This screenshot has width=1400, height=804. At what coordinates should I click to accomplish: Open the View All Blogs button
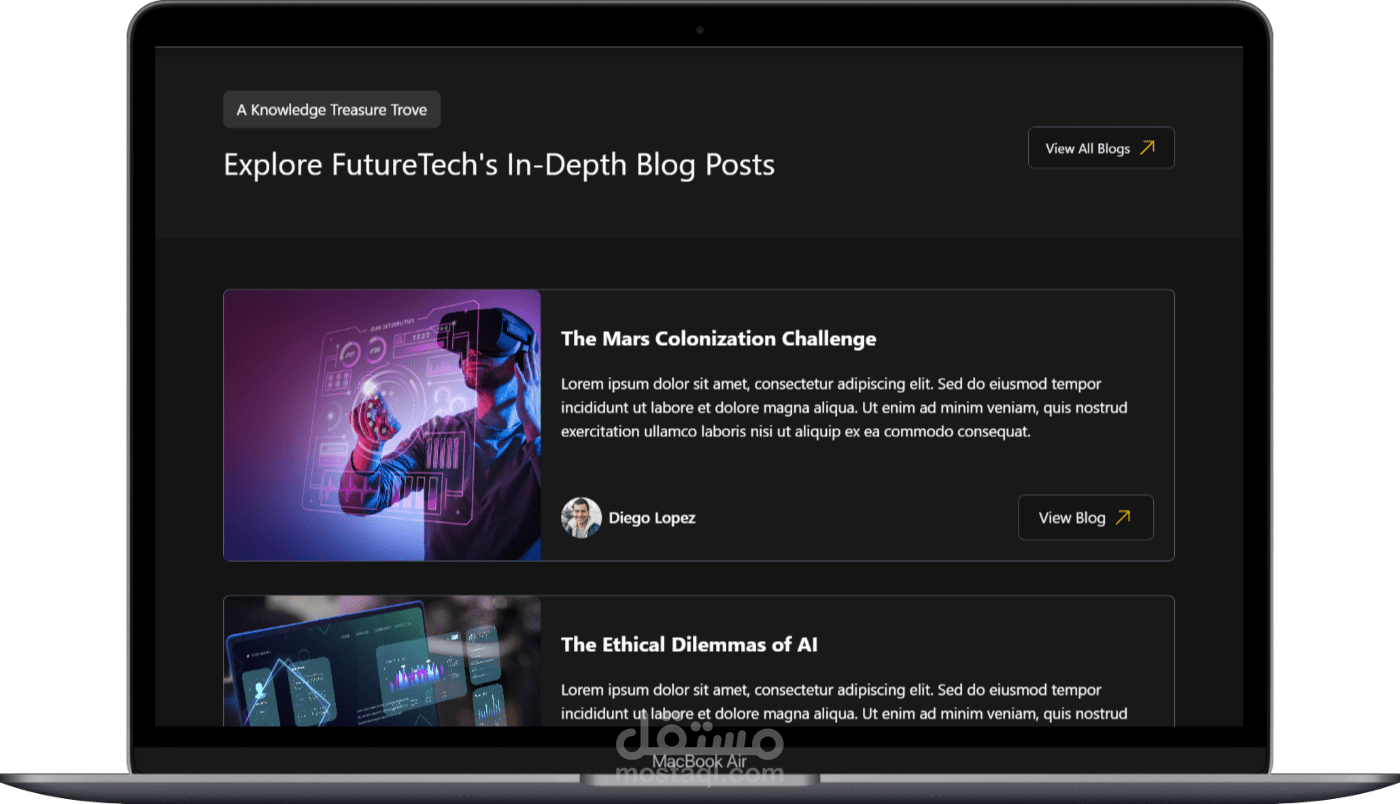(1101, 148)
